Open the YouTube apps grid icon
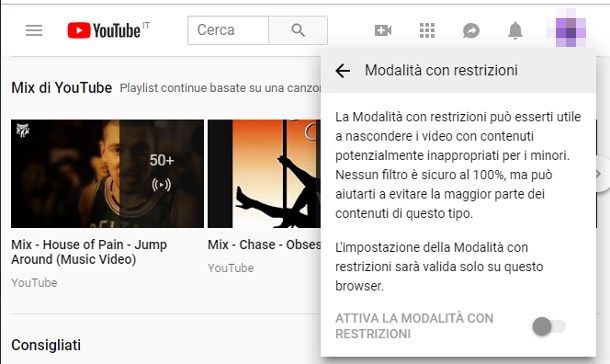This screenshot has width=610, height=364. tap(427, 30)
